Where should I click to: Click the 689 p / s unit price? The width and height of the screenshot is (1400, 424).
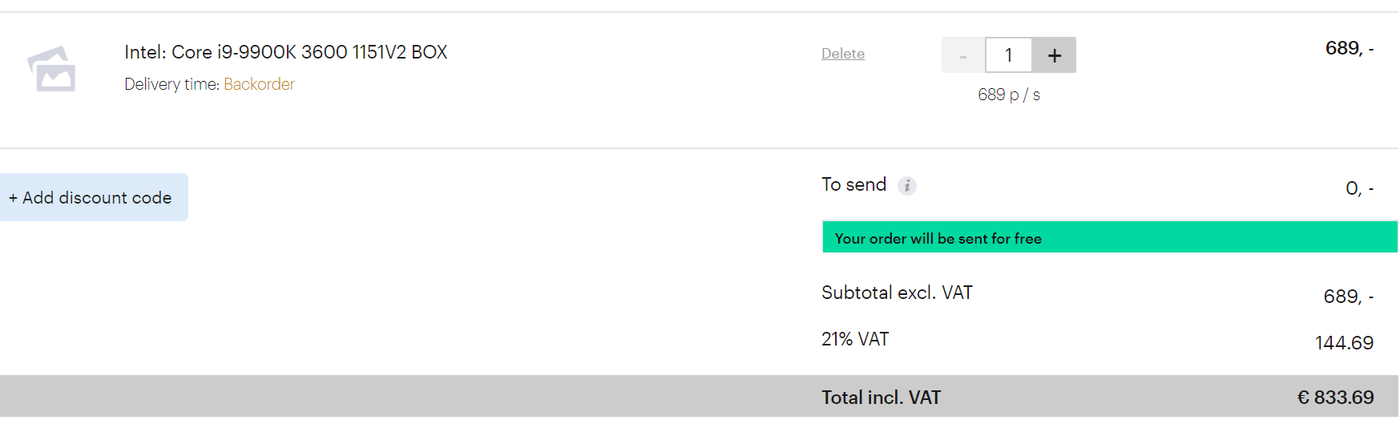tap(1008, 95)
